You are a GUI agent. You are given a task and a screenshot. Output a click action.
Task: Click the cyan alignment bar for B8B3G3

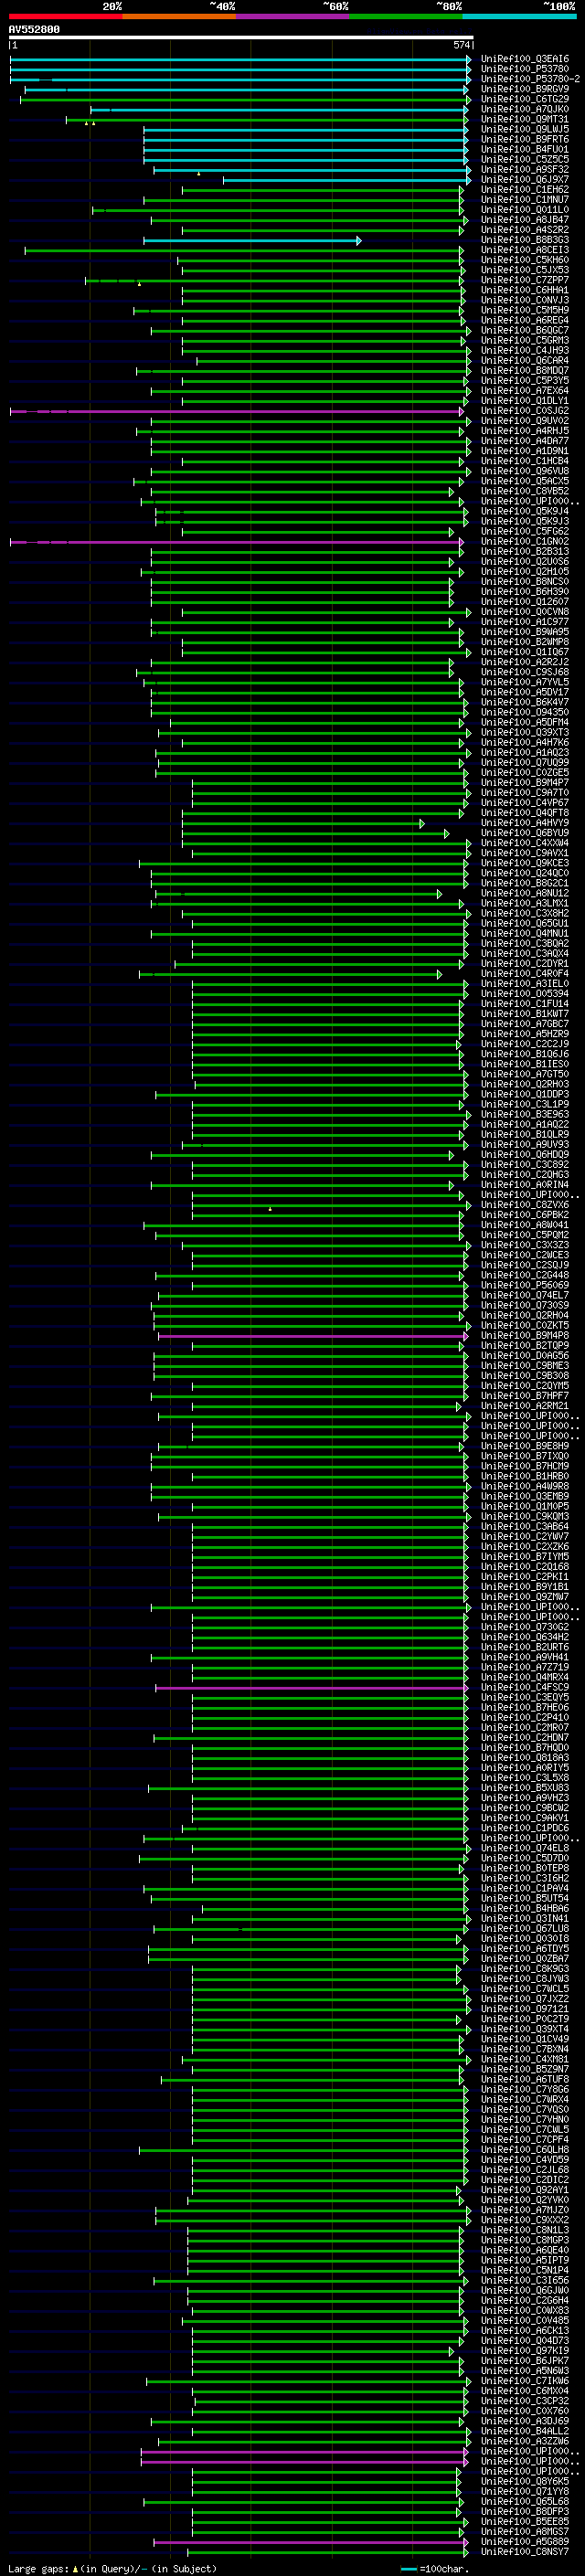252,241
